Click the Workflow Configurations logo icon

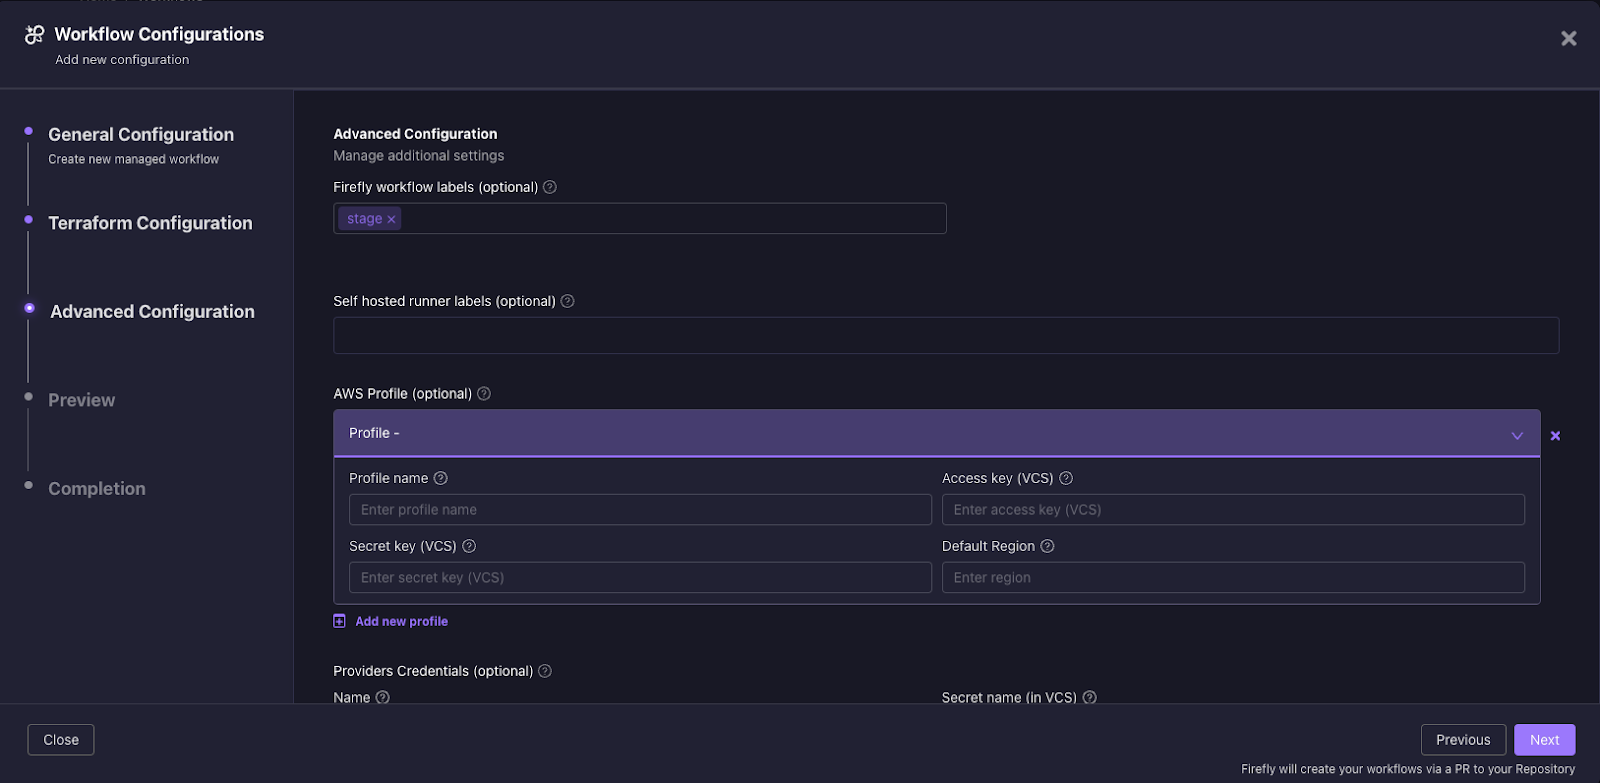coord(34,34)
